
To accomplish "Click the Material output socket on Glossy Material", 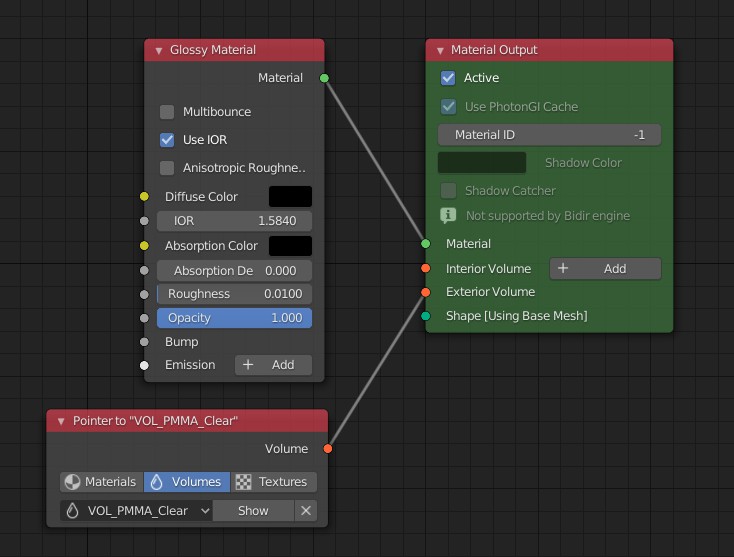I will click(x=324, y=78).
